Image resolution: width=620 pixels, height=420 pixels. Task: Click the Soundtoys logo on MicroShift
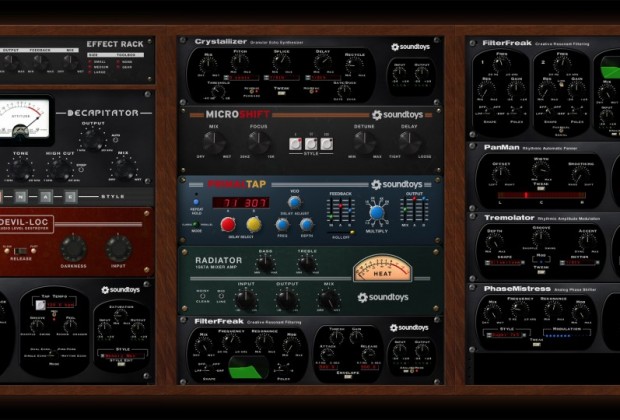pos(397,115)
